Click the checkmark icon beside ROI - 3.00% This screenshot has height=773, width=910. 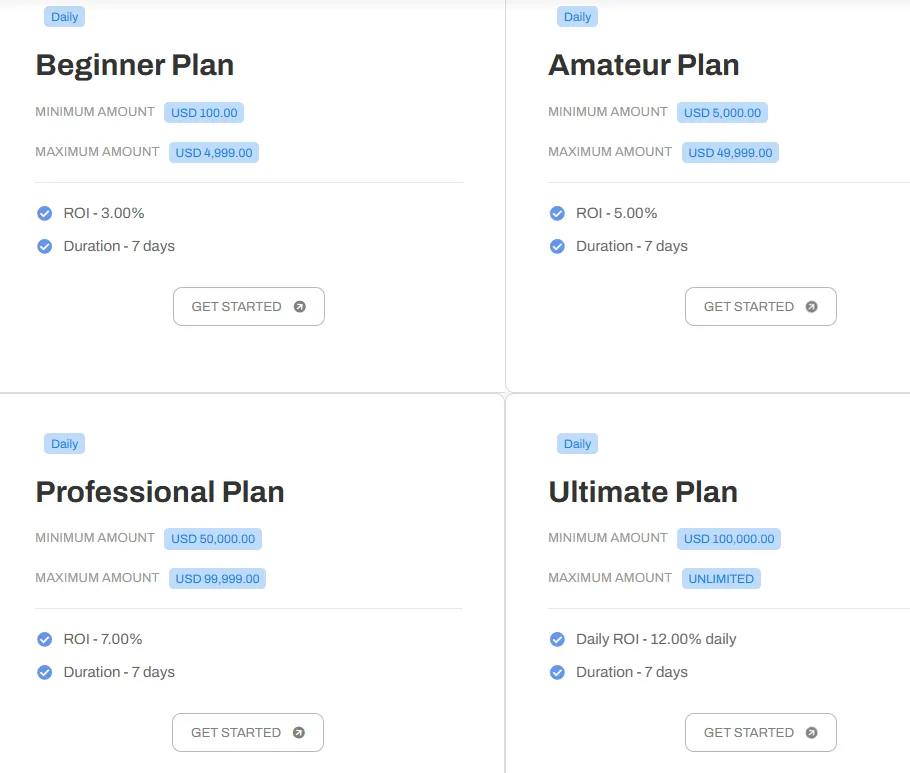(x=45, y=213)
